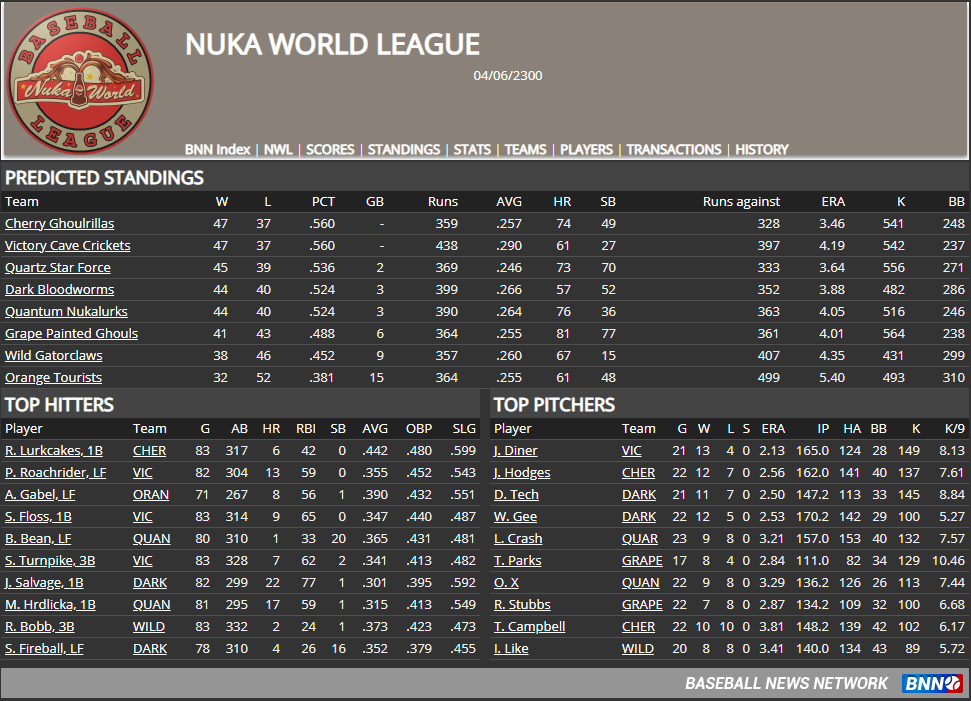The width and height of the screenshot is (971, 701).
Task: View hitter S. Turnpike, 3B profile
Action: (50, 560)
